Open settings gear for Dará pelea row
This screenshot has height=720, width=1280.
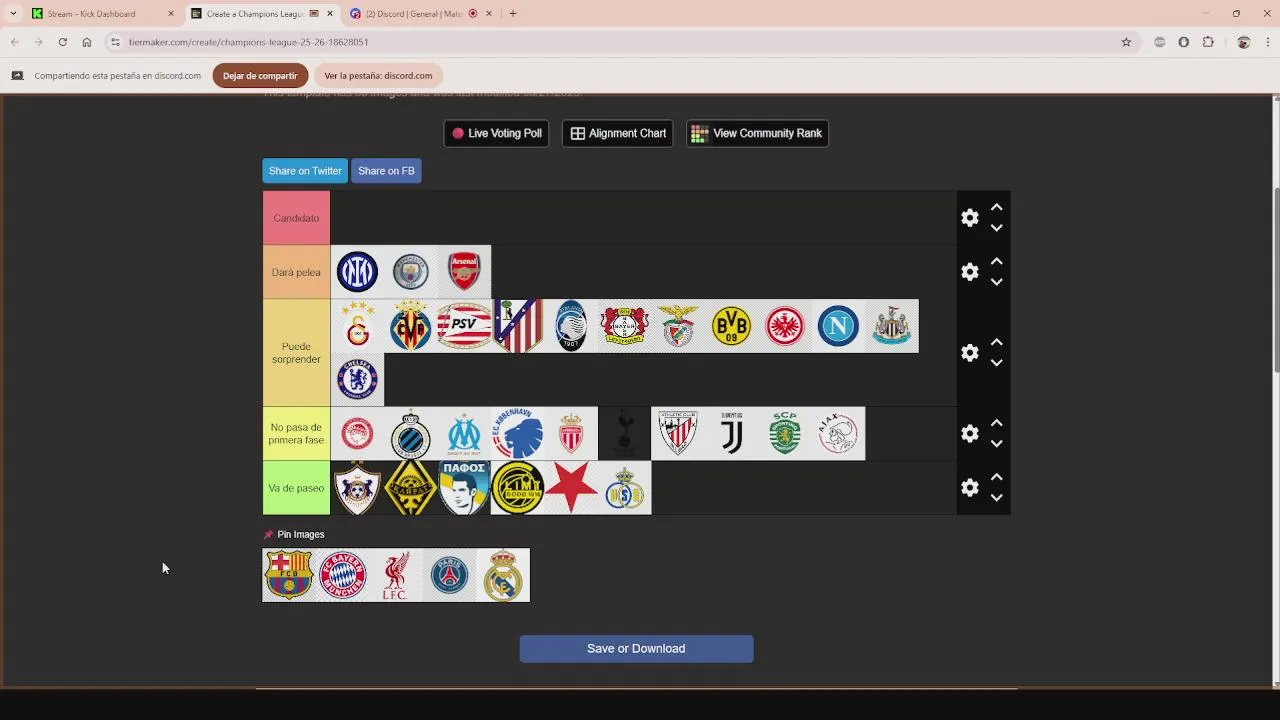pyautogui.click(x=970, y=272)
